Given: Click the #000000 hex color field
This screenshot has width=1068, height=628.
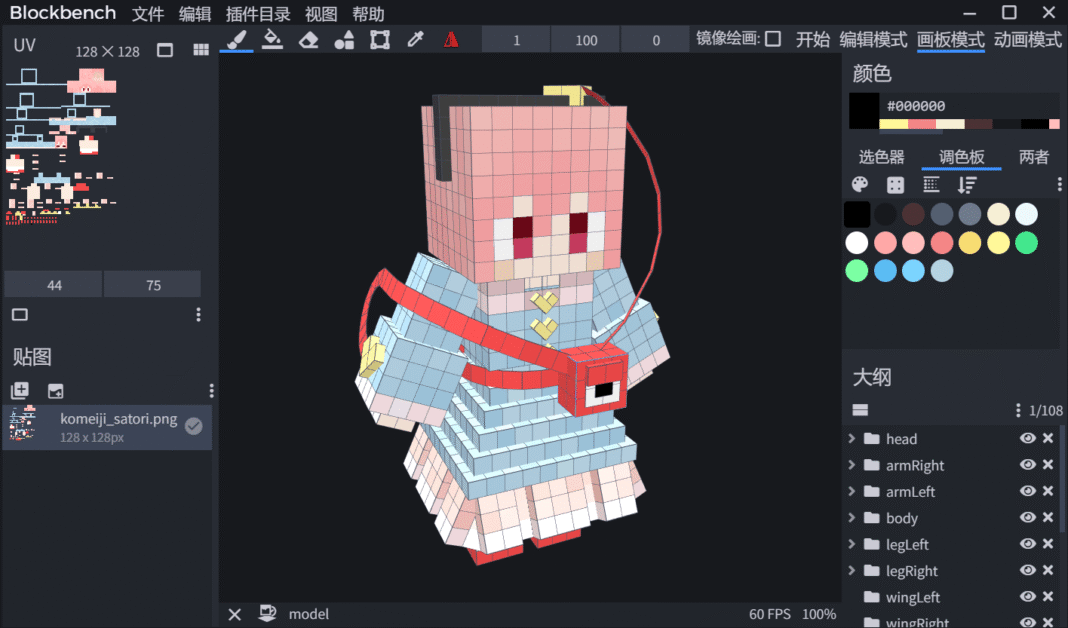Looking at the screenshot, I should point(970,106).
